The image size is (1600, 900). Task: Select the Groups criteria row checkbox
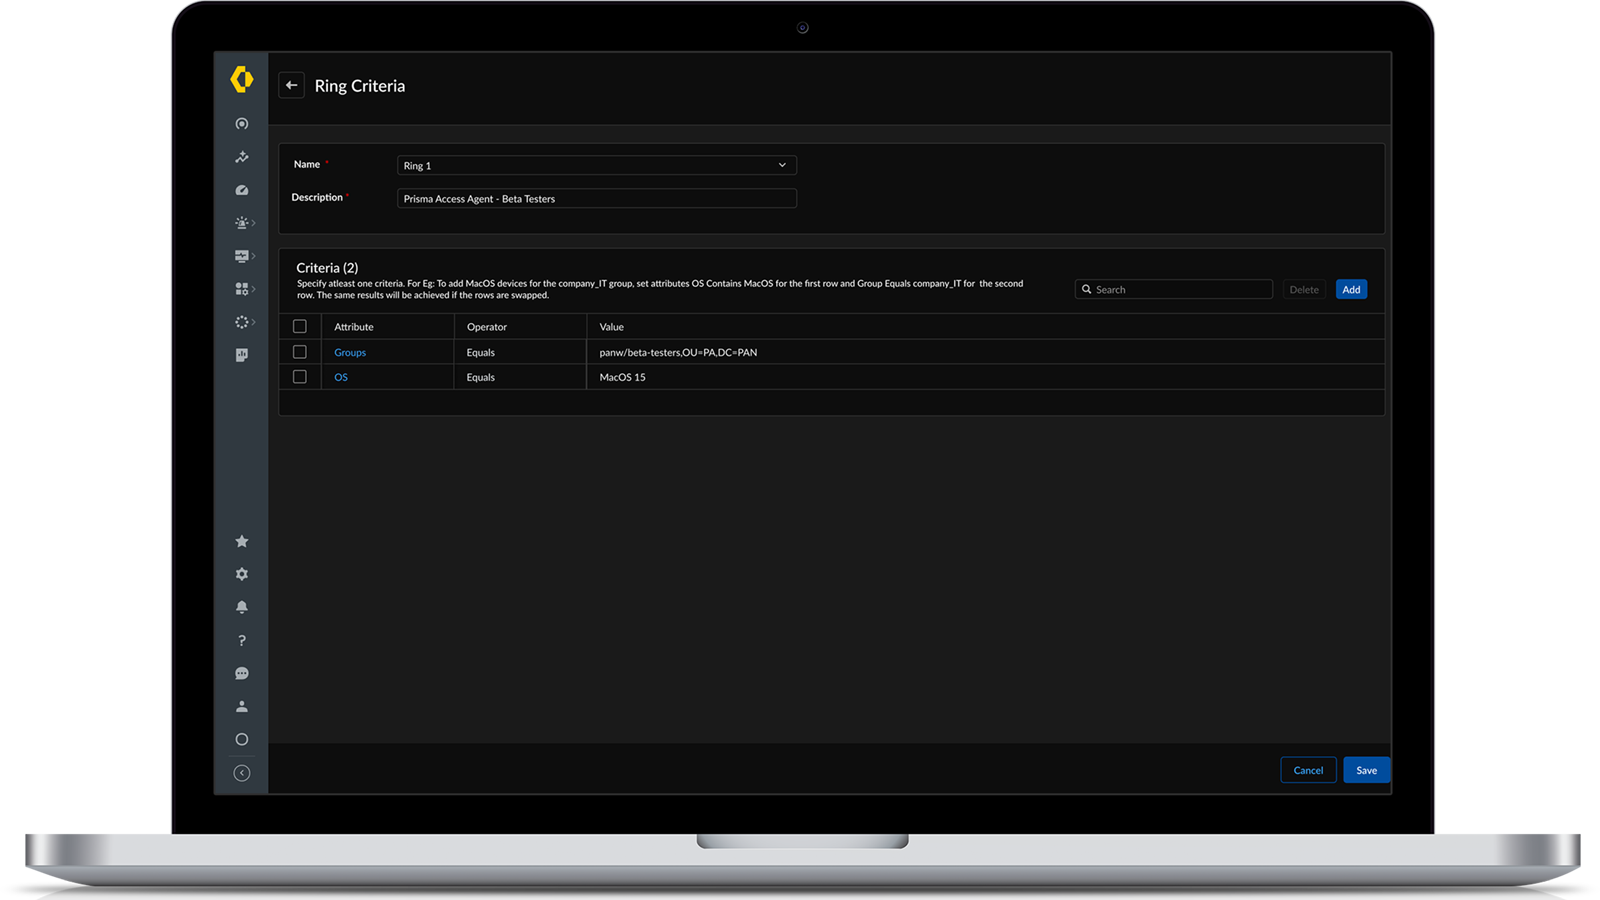[x=299, y=352]
